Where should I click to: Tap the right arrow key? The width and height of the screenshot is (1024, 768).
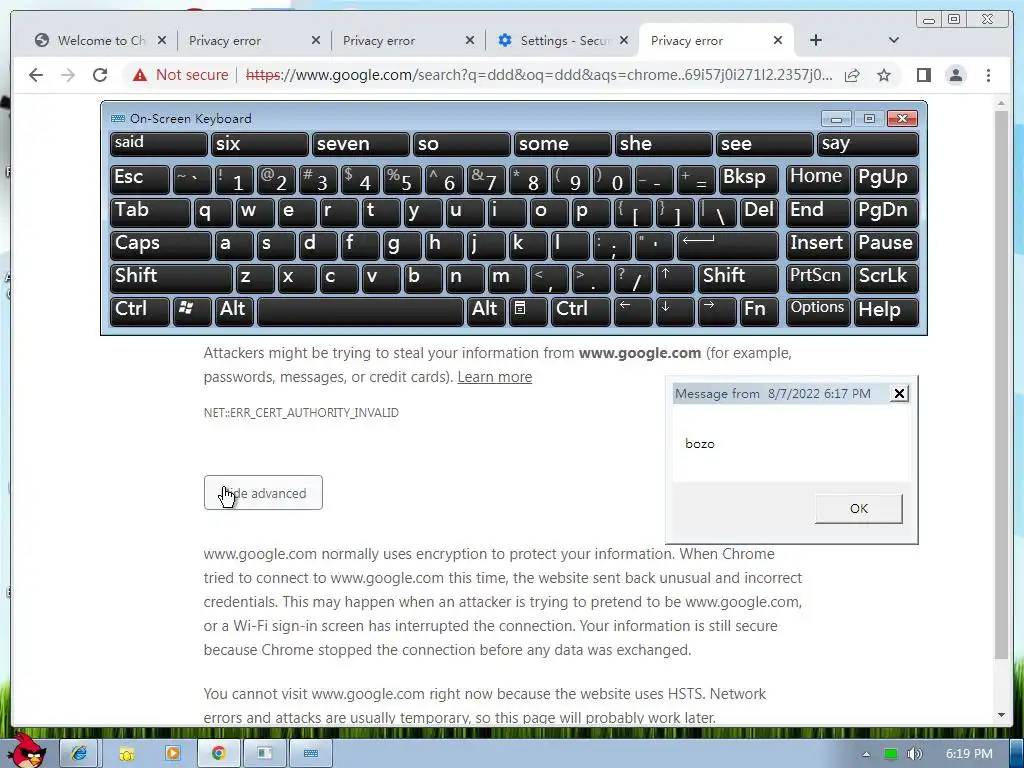[x=717, y=311]
